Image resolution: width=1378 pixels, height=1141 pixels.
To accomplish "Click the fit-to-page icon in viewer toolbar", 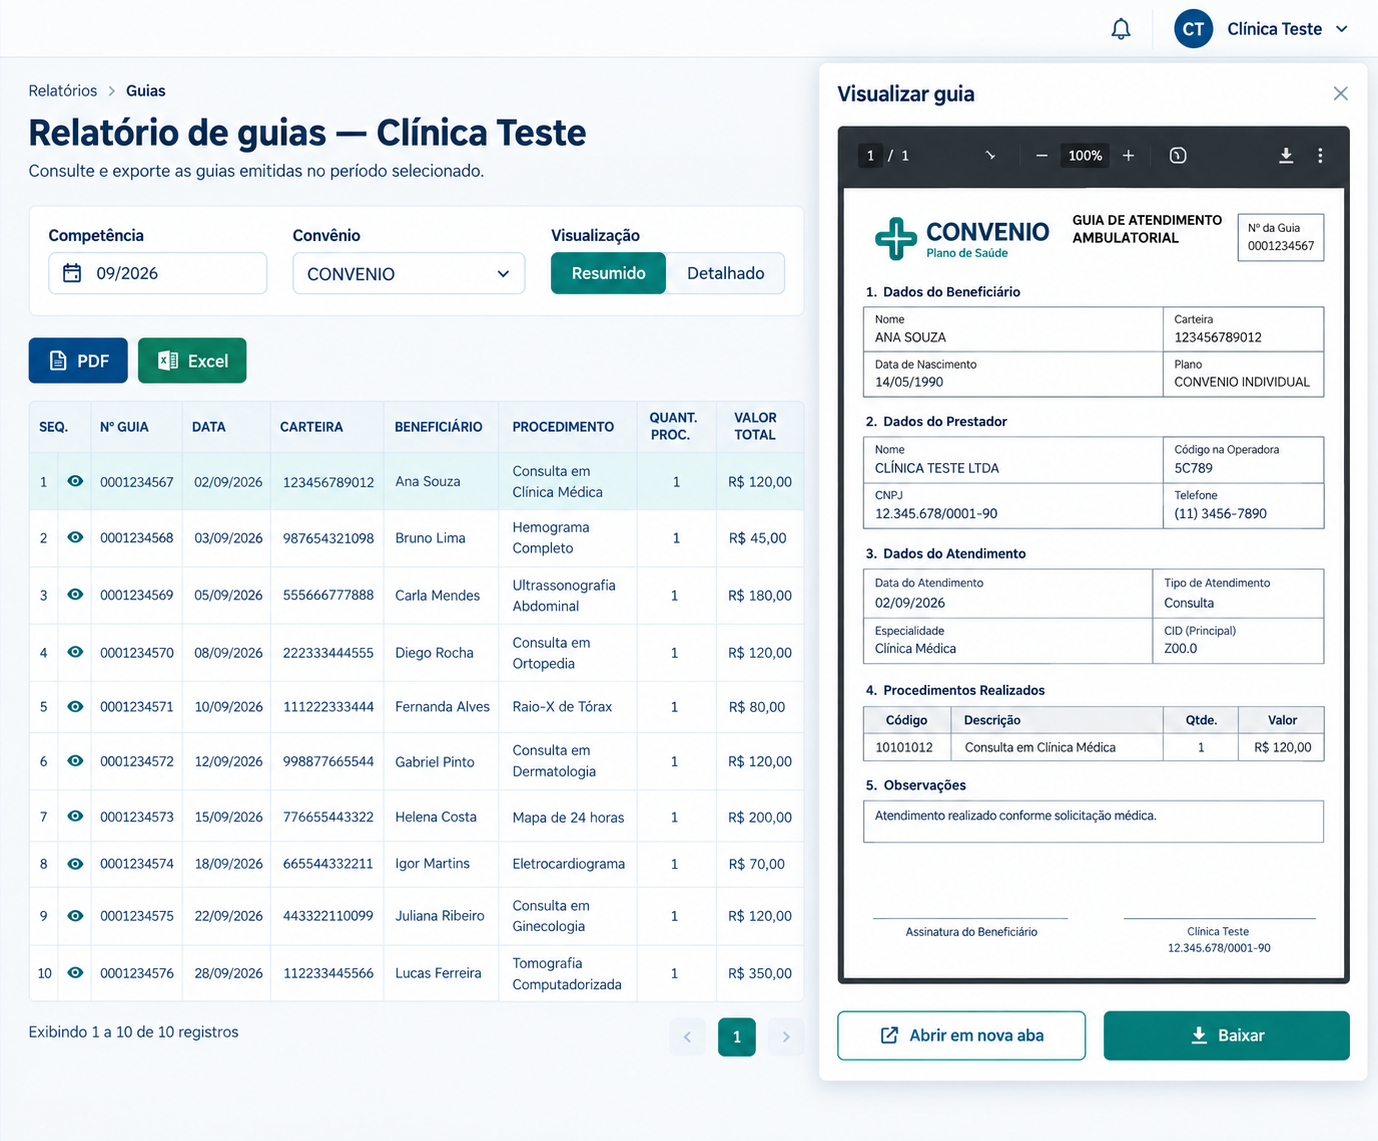I will pyautogui.click(x=1178, y=155).
